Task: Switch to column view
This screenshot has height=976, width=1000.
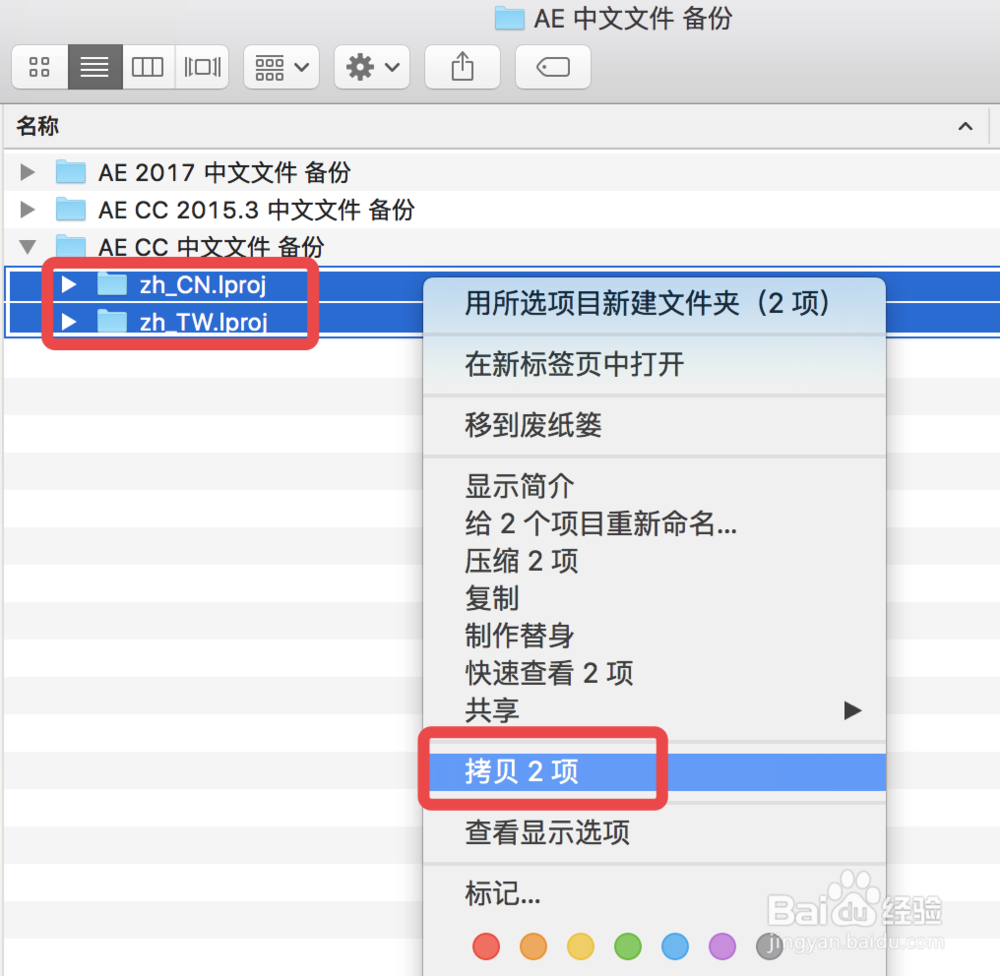Action: [x=148, y=67]
